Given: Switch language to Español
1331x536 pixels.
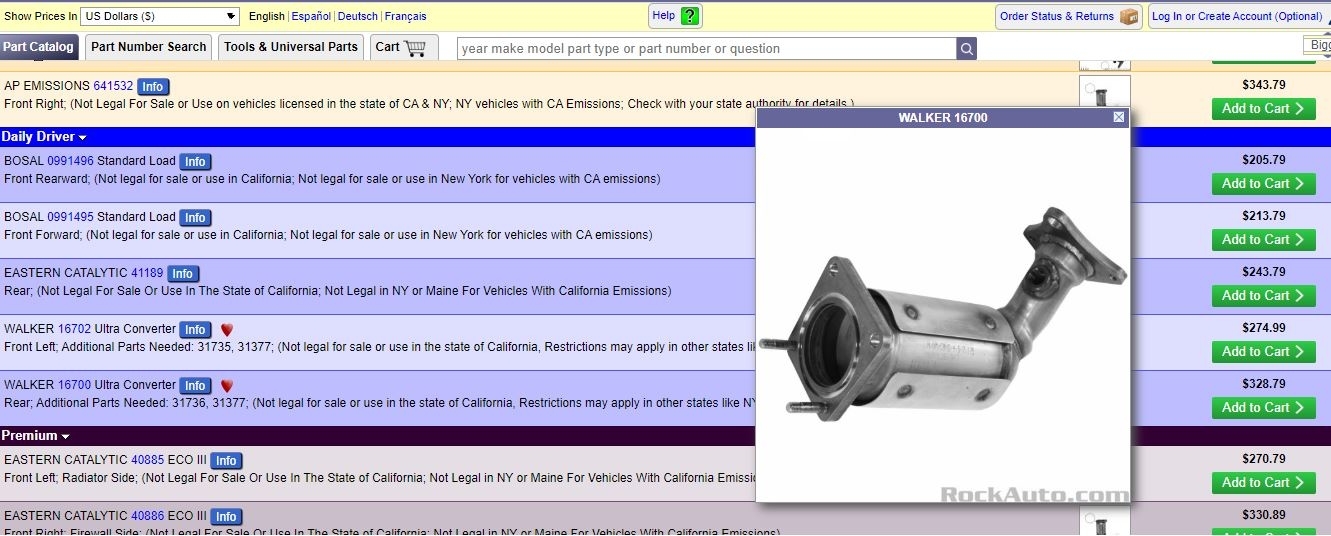Looking at the screenshot, I should click(311, 16).
